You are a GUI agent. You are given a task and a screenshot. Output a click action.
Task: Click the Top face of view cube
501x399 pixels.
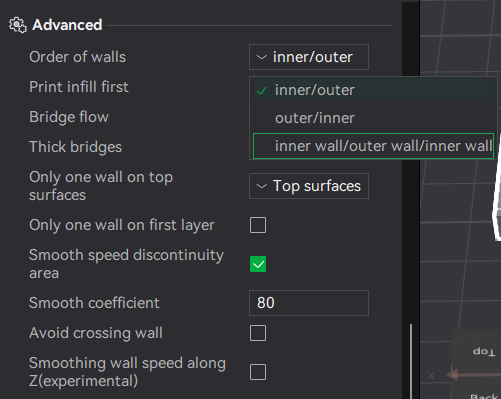coord(484,351)
